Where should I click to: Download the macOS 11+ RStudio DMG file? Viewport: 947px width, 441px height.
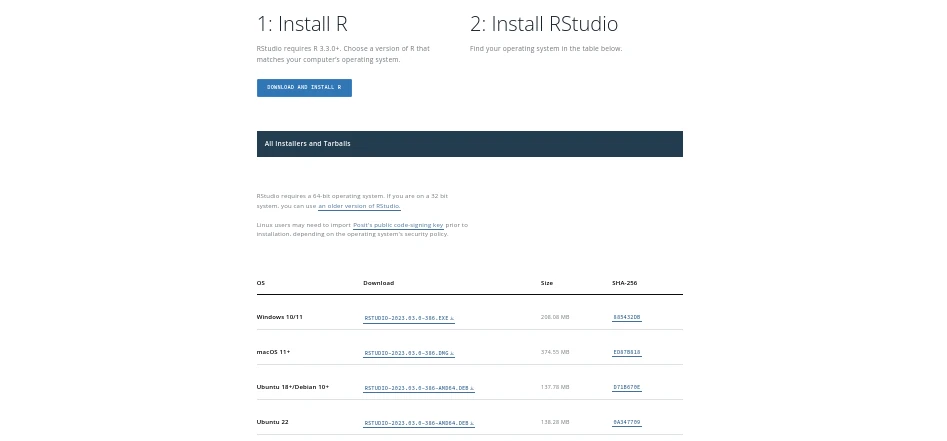coord(409,353)
